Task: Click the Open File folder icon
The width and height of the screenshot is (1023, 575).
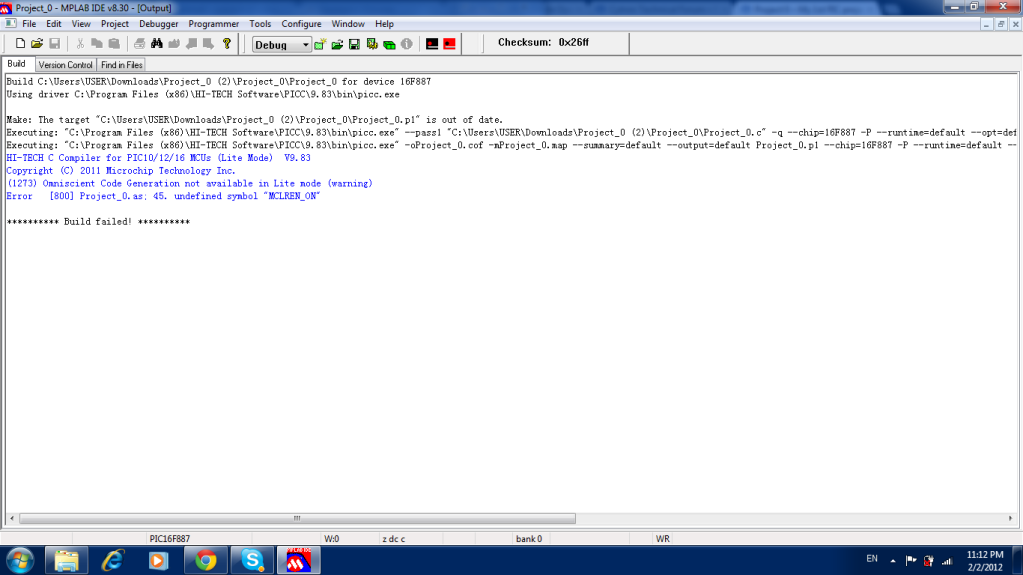Action: click(x=37, y=44)
